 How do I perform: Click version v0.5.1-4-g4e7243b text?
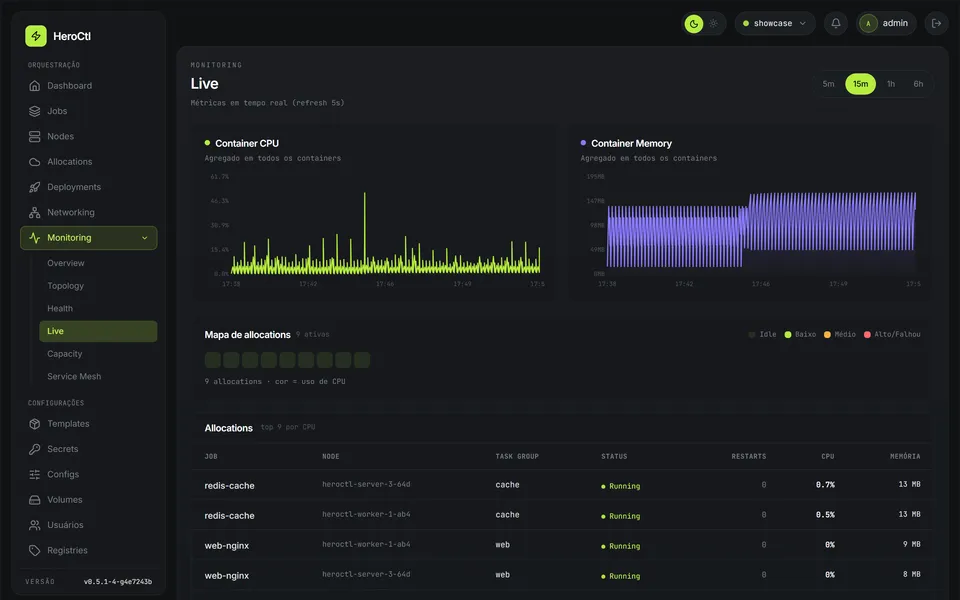[118, 582]
